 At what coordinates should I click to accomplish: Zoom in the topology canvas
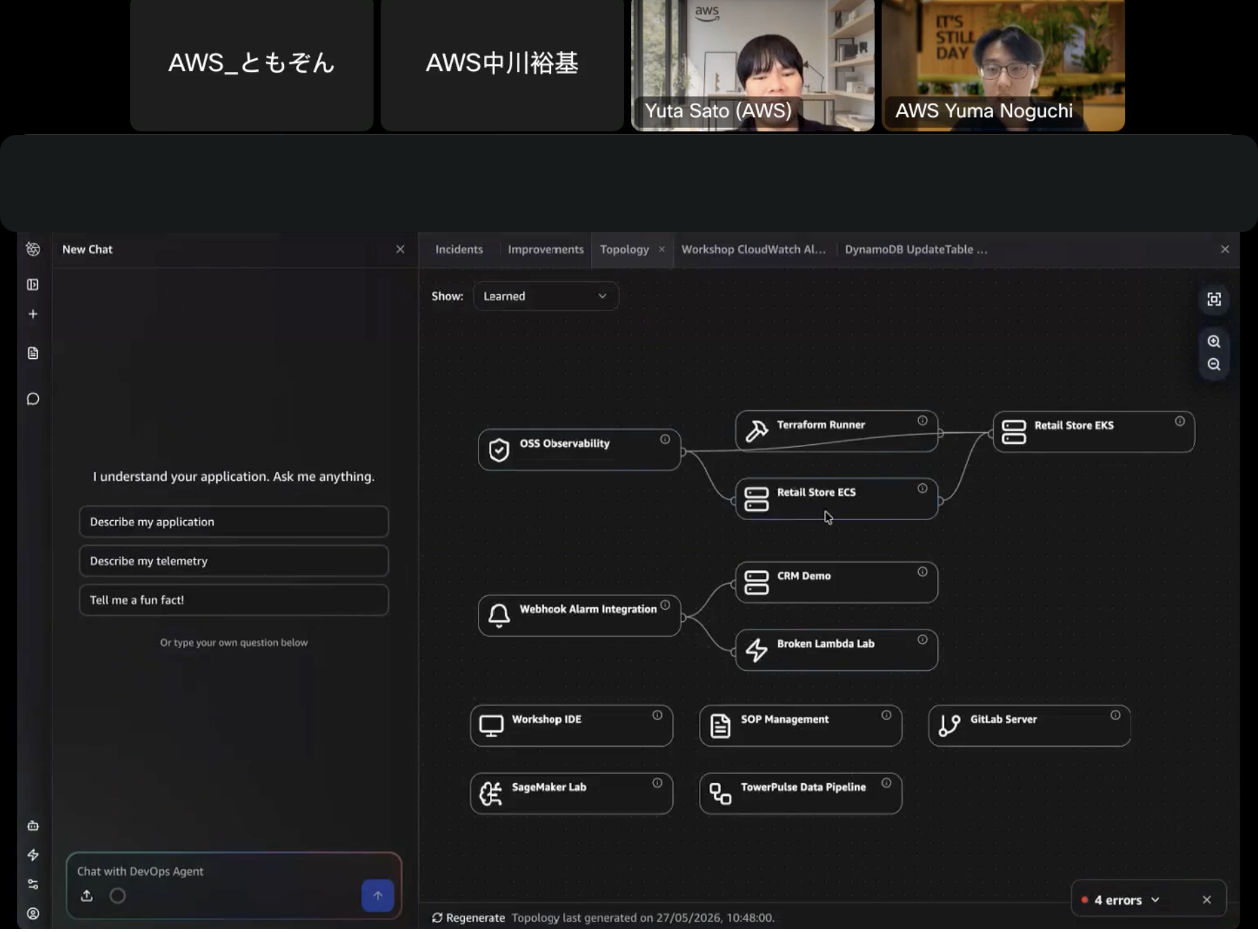tap(1214, 342)
